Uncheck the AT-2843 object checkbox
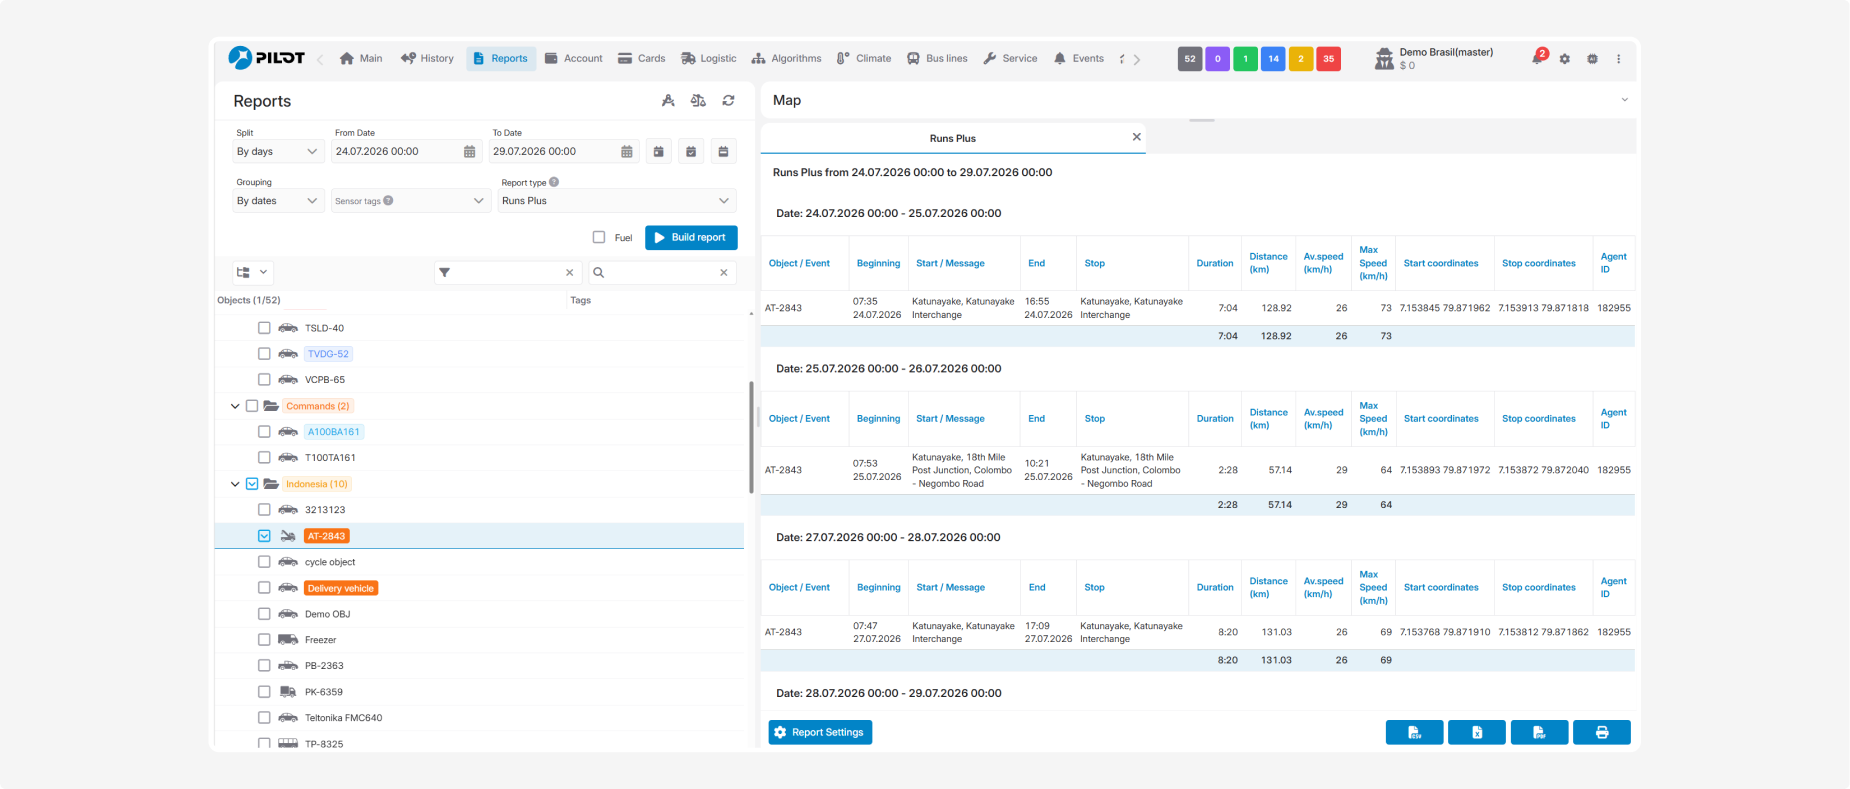The height and width of the screenshot is (789, 1850). coord(264,536)
